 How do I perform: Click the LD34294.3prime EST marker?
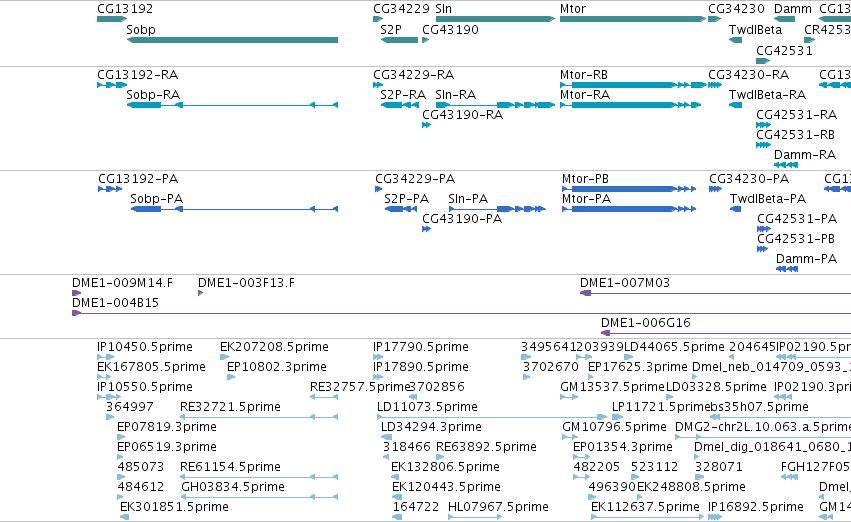coord(386,437)
